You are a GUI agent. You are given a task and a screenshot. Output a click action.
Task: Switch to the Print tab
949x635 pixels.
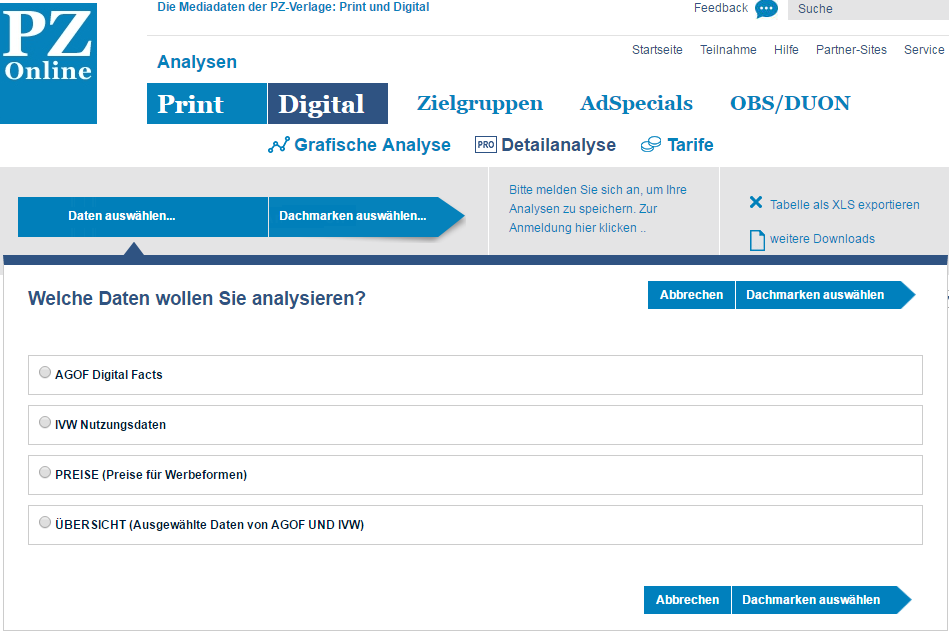(x=206, y=104)
